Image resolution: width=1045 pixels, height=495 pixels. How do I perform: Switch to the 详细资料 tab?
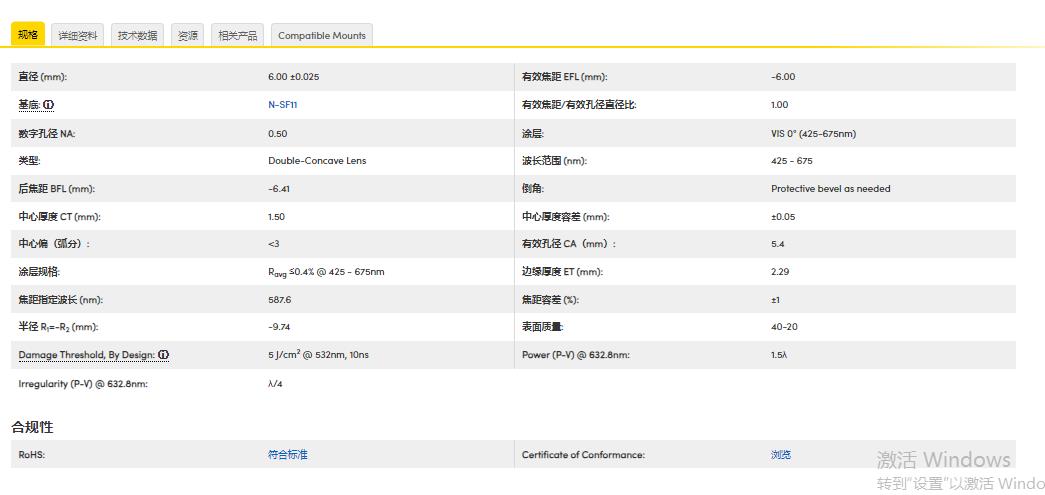coord(78,36)
